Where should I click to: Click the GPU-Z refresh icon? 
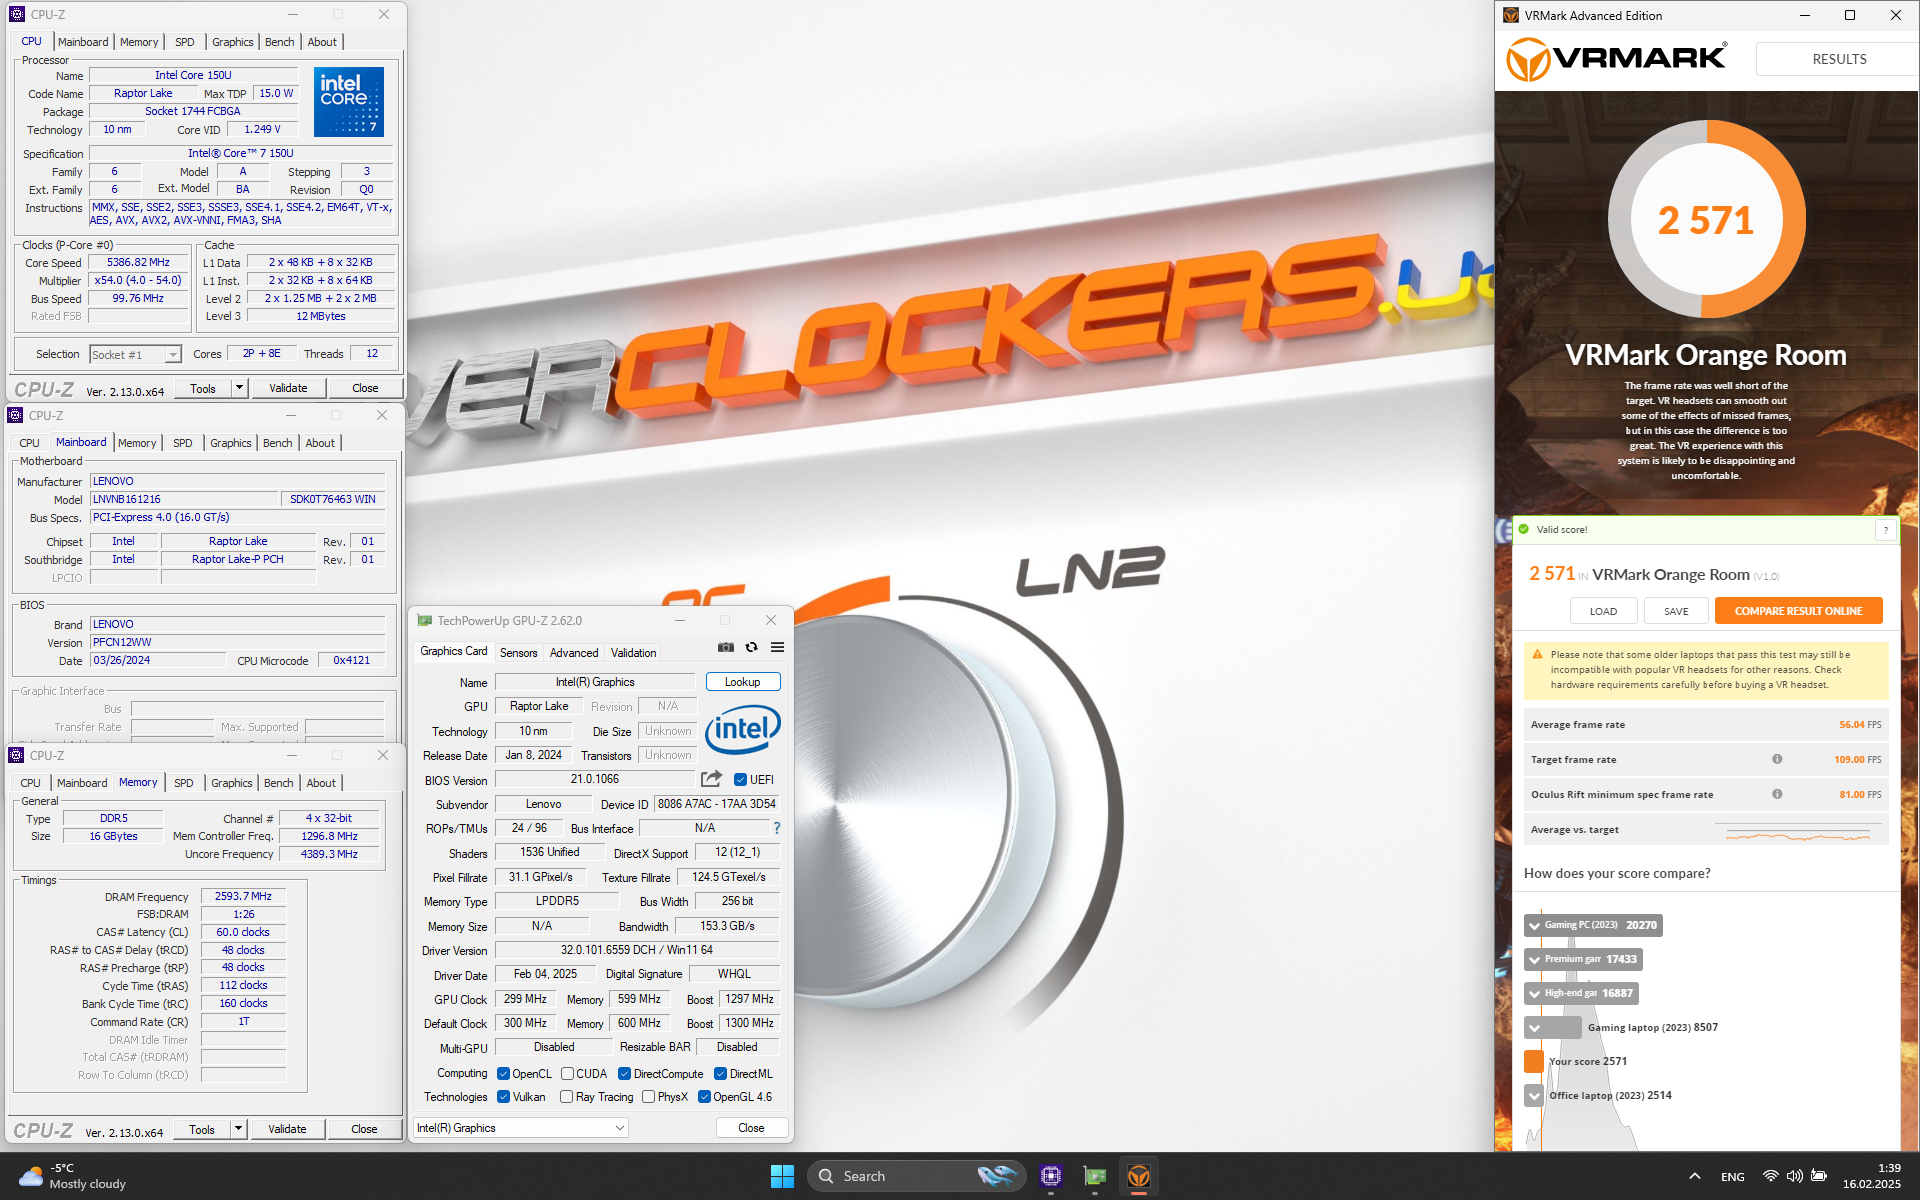(752, 648)
